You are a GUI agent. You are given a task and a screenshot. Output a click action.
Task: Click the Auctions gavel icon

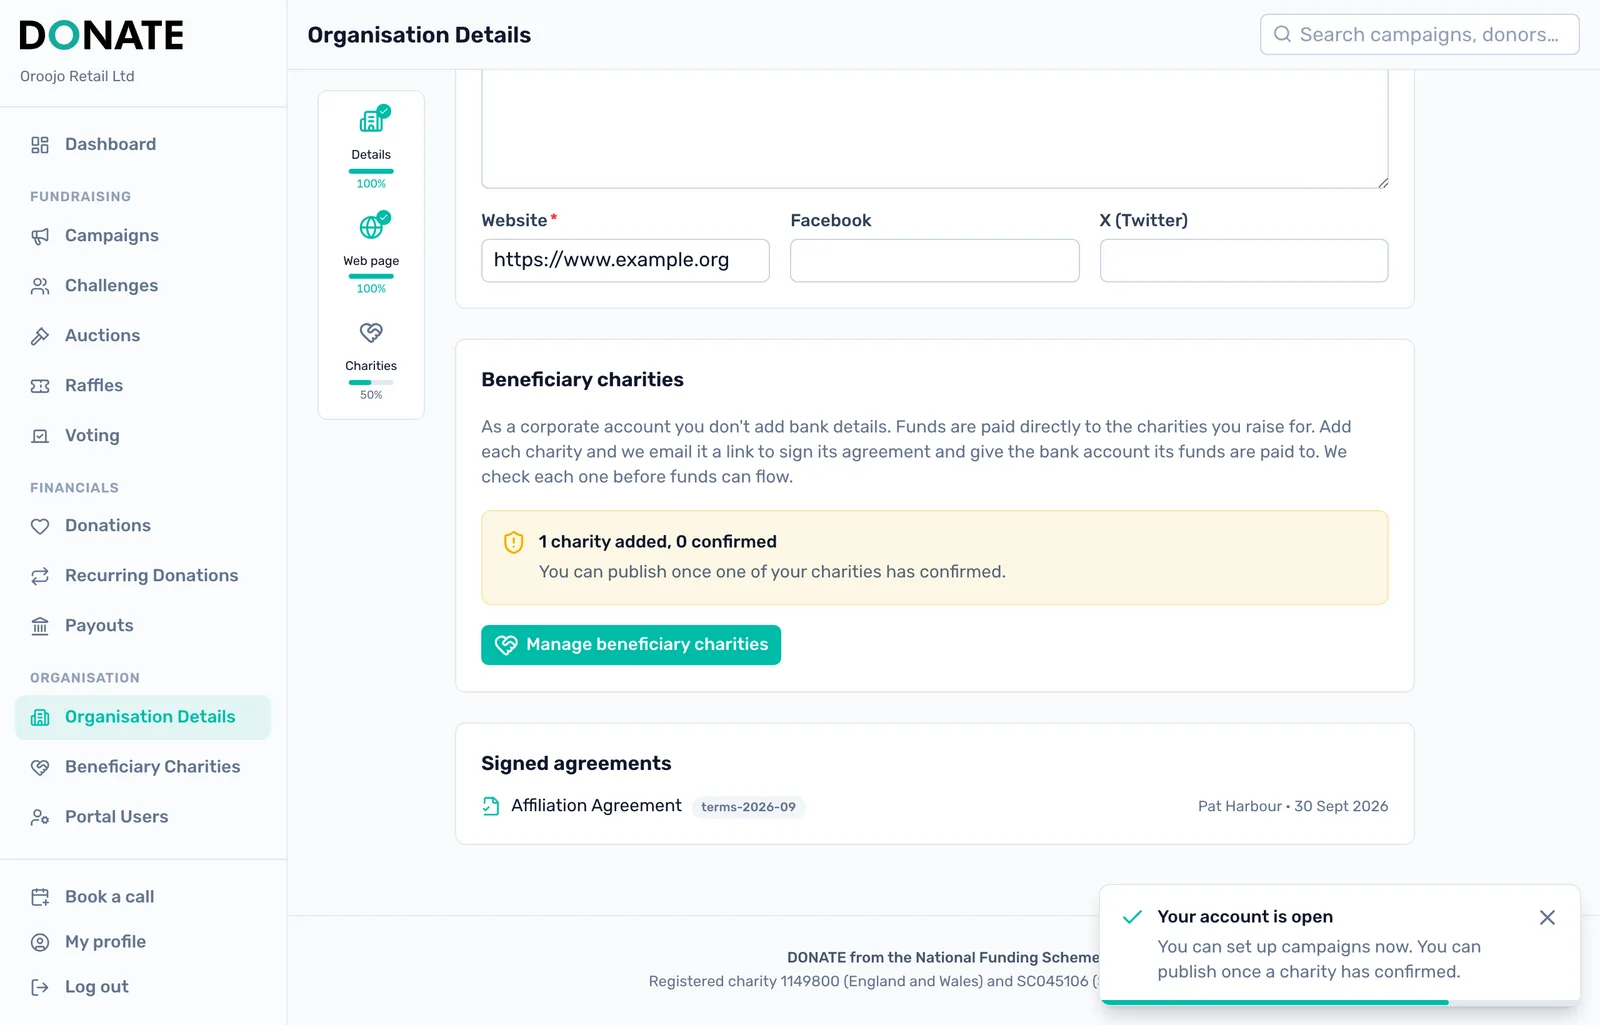pos(40,336)
